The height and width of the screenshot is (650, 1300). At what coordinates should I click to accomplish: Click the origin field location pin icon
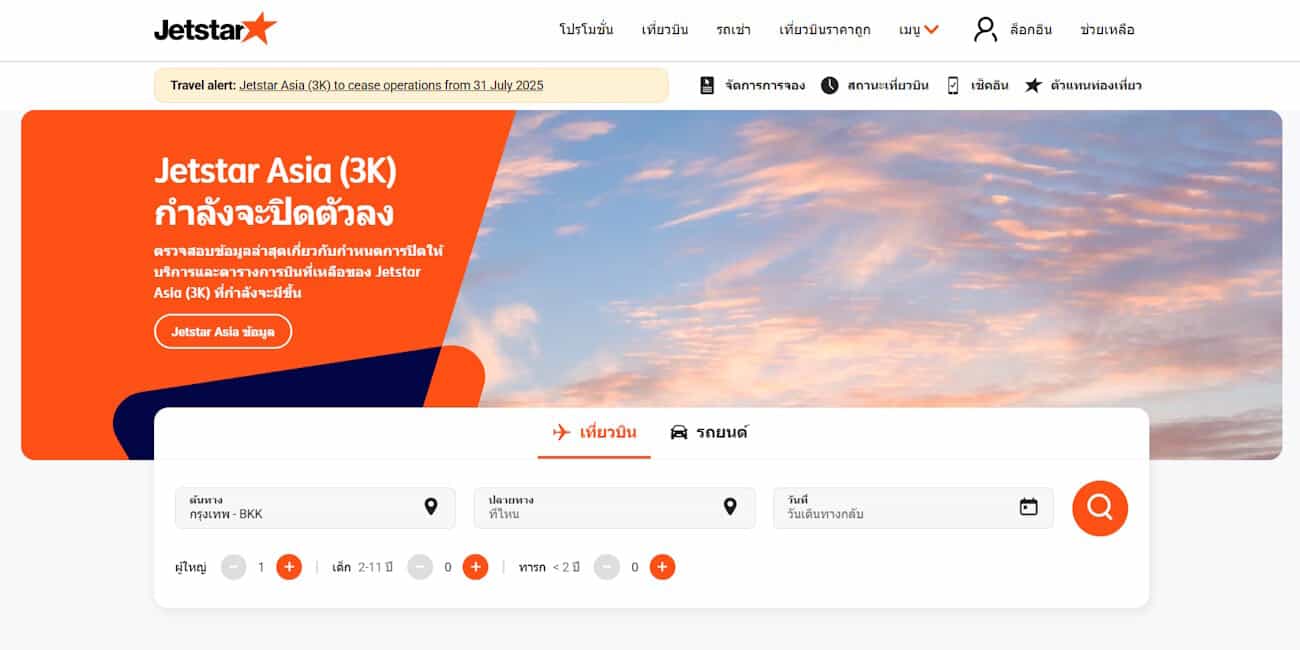click(431, 507)
